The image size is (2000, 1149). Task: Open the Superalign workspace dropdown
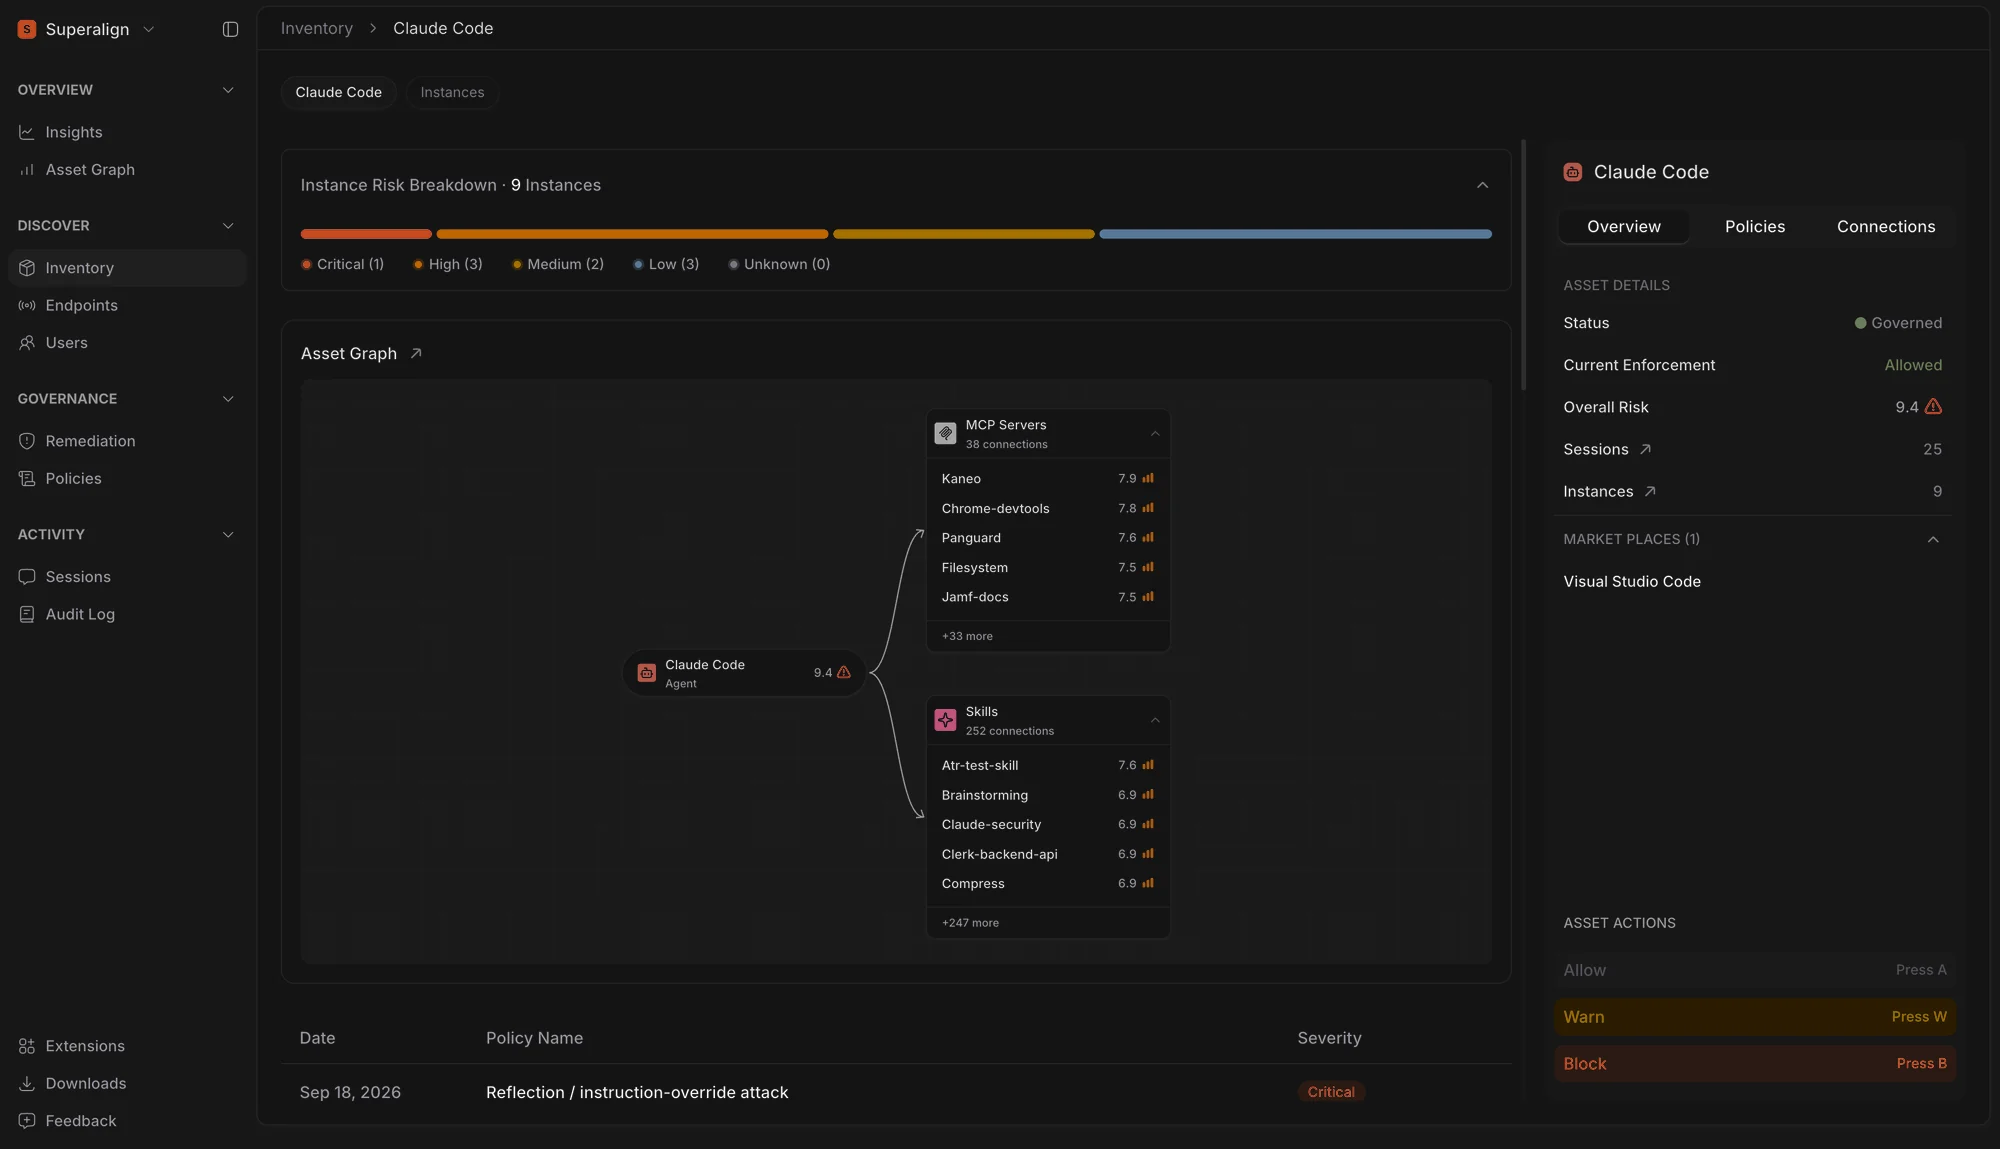87,29
